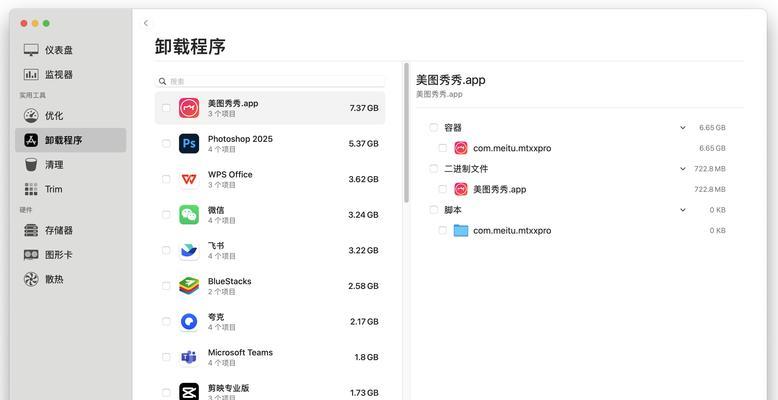This screenshot has width=778, height=400.
Task: Click the 剪映专业版 app icon
Action: point(189,392)
